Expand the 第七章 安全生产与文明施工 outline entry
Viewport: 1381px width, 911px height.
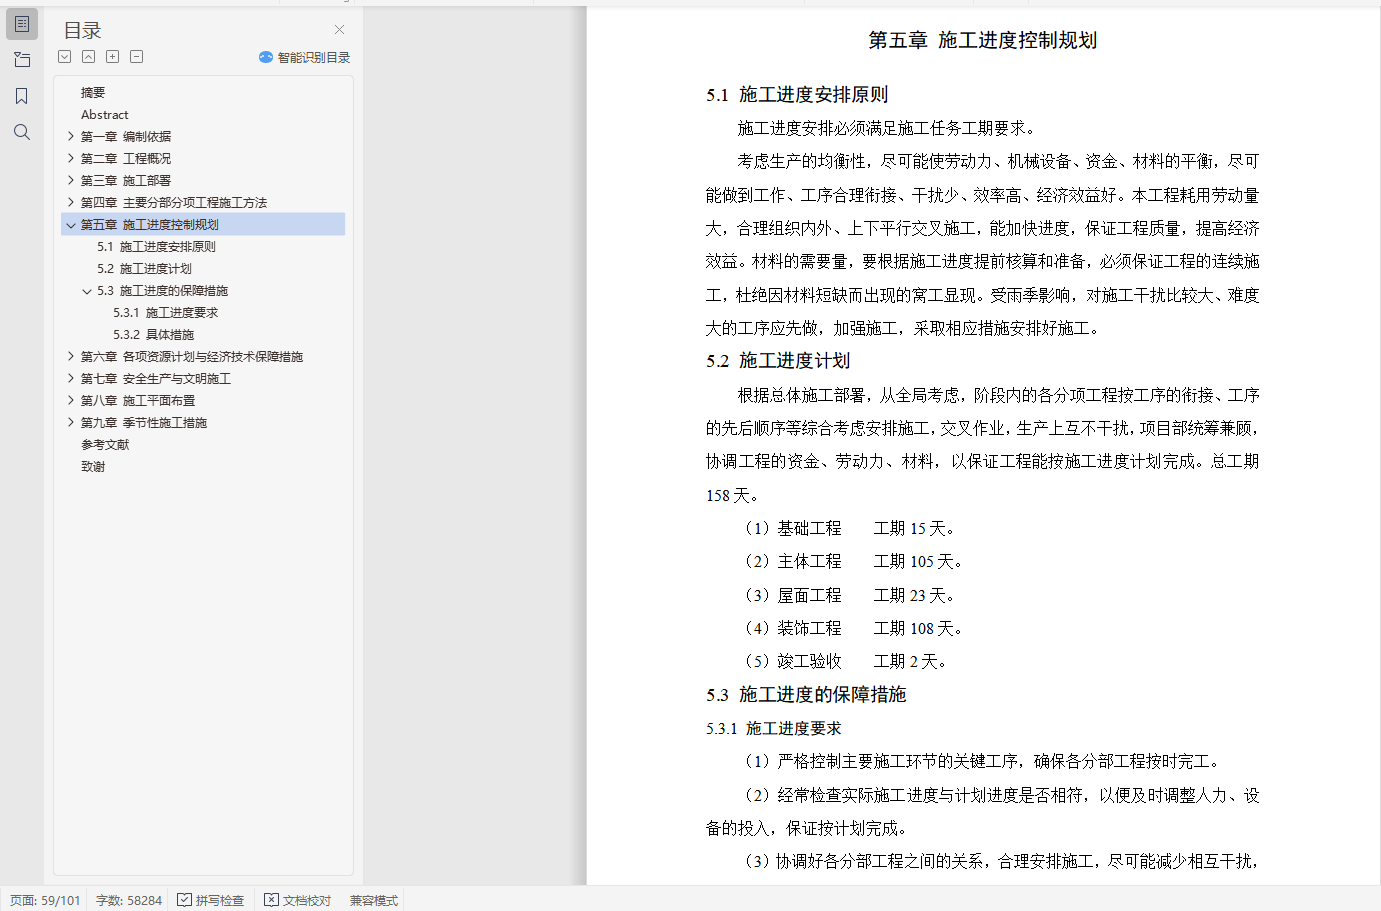pos(71,378)
